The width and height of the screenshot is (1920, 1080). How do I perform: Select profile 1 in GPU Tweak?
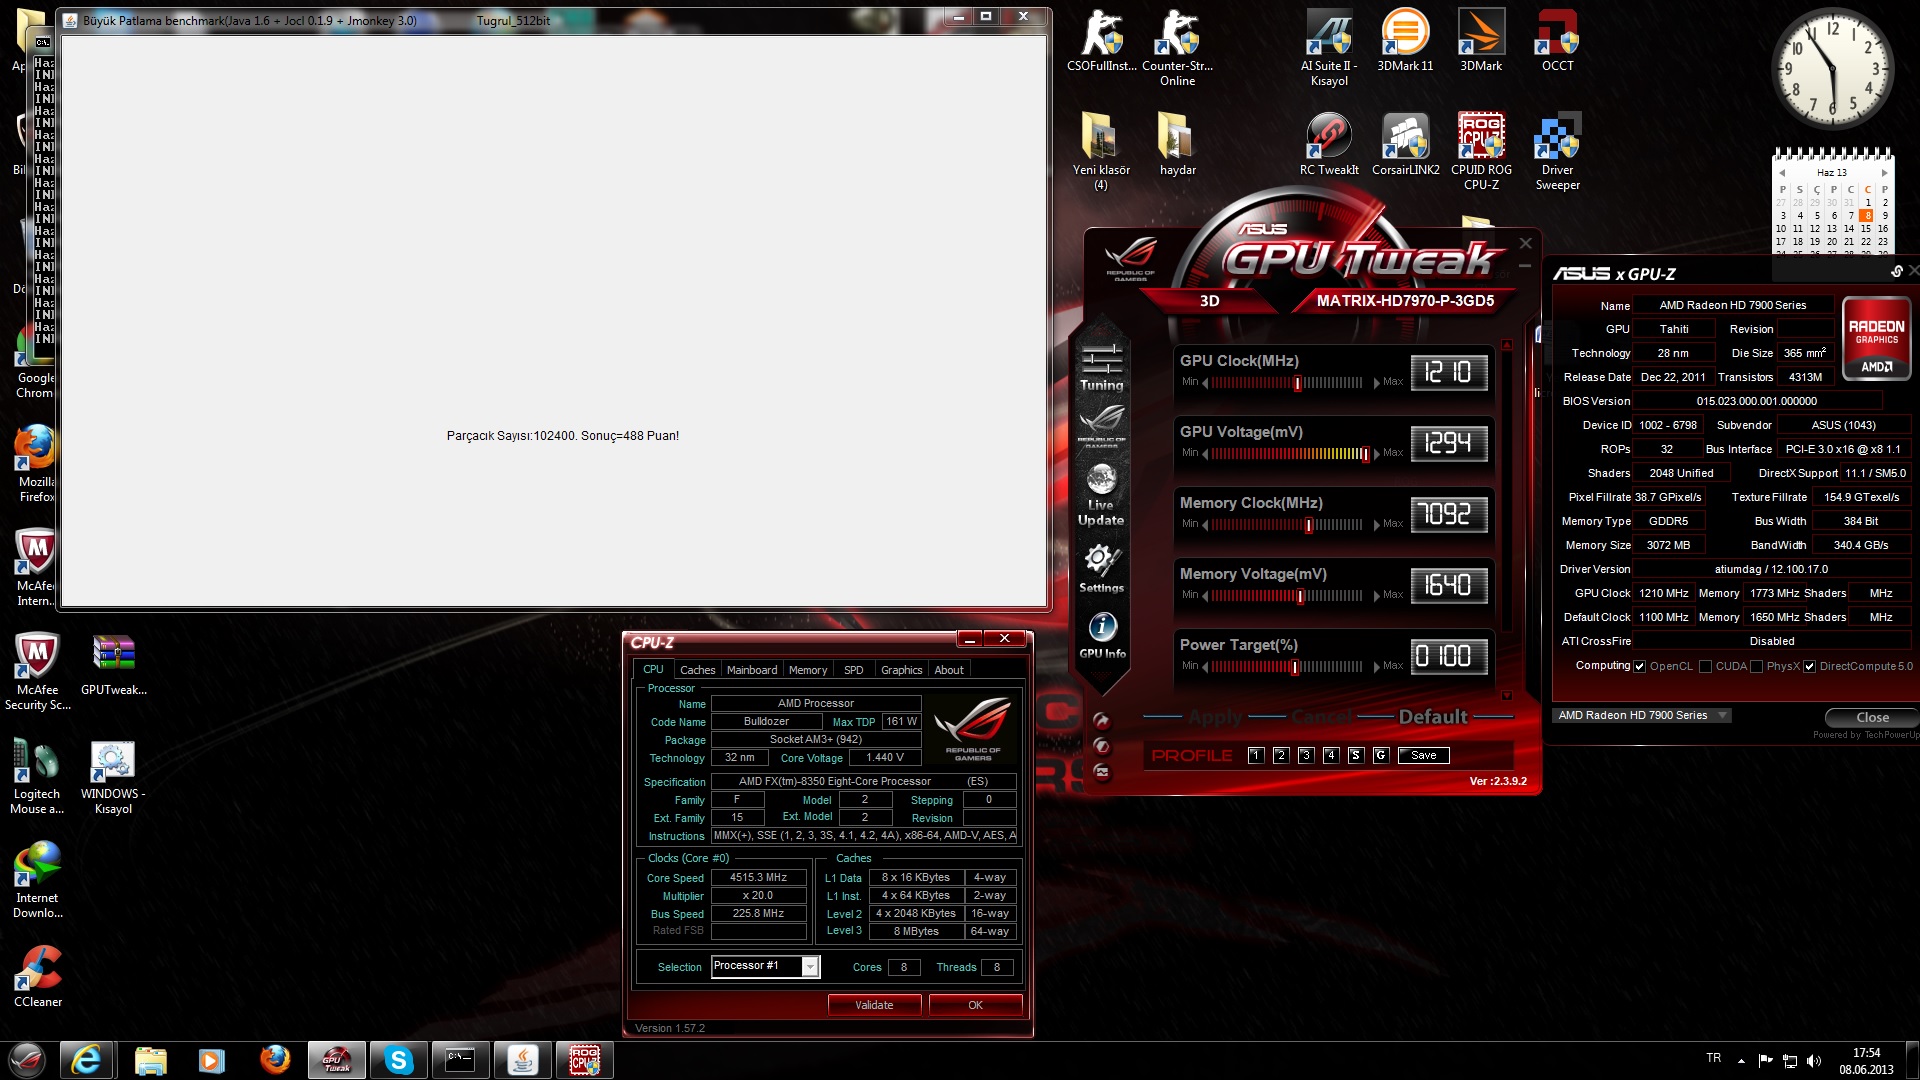point(1256,755)
